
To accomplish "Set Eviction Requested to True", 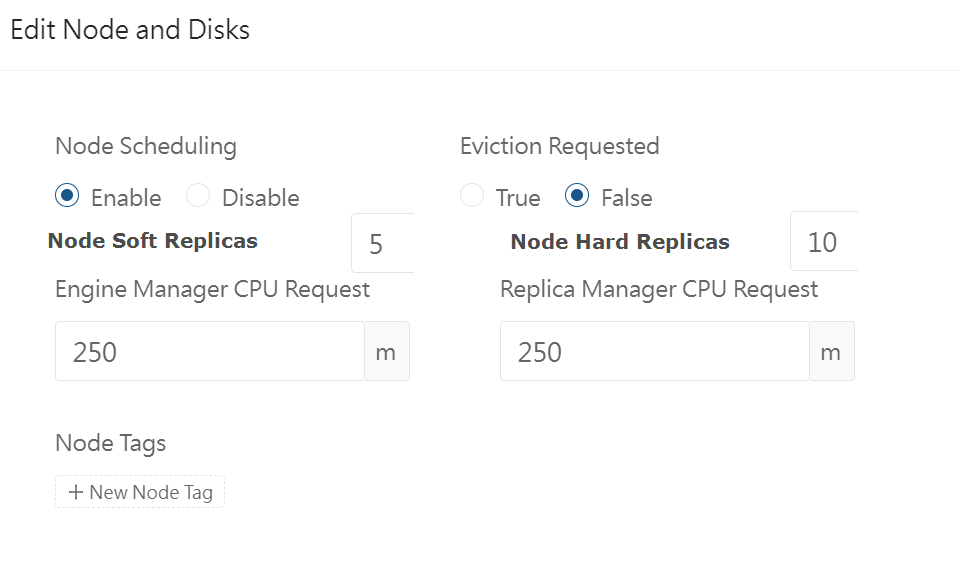I will pyautogui.click(x=472, y=196).
